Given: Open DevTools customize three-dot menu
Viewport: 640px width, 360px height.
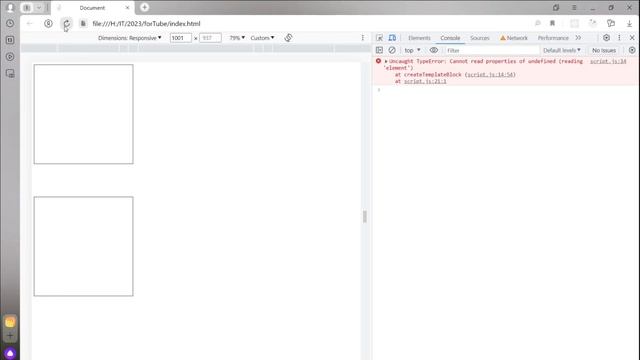Looking at the screenshot, I should pyautogui.click(x=619, y=38).
